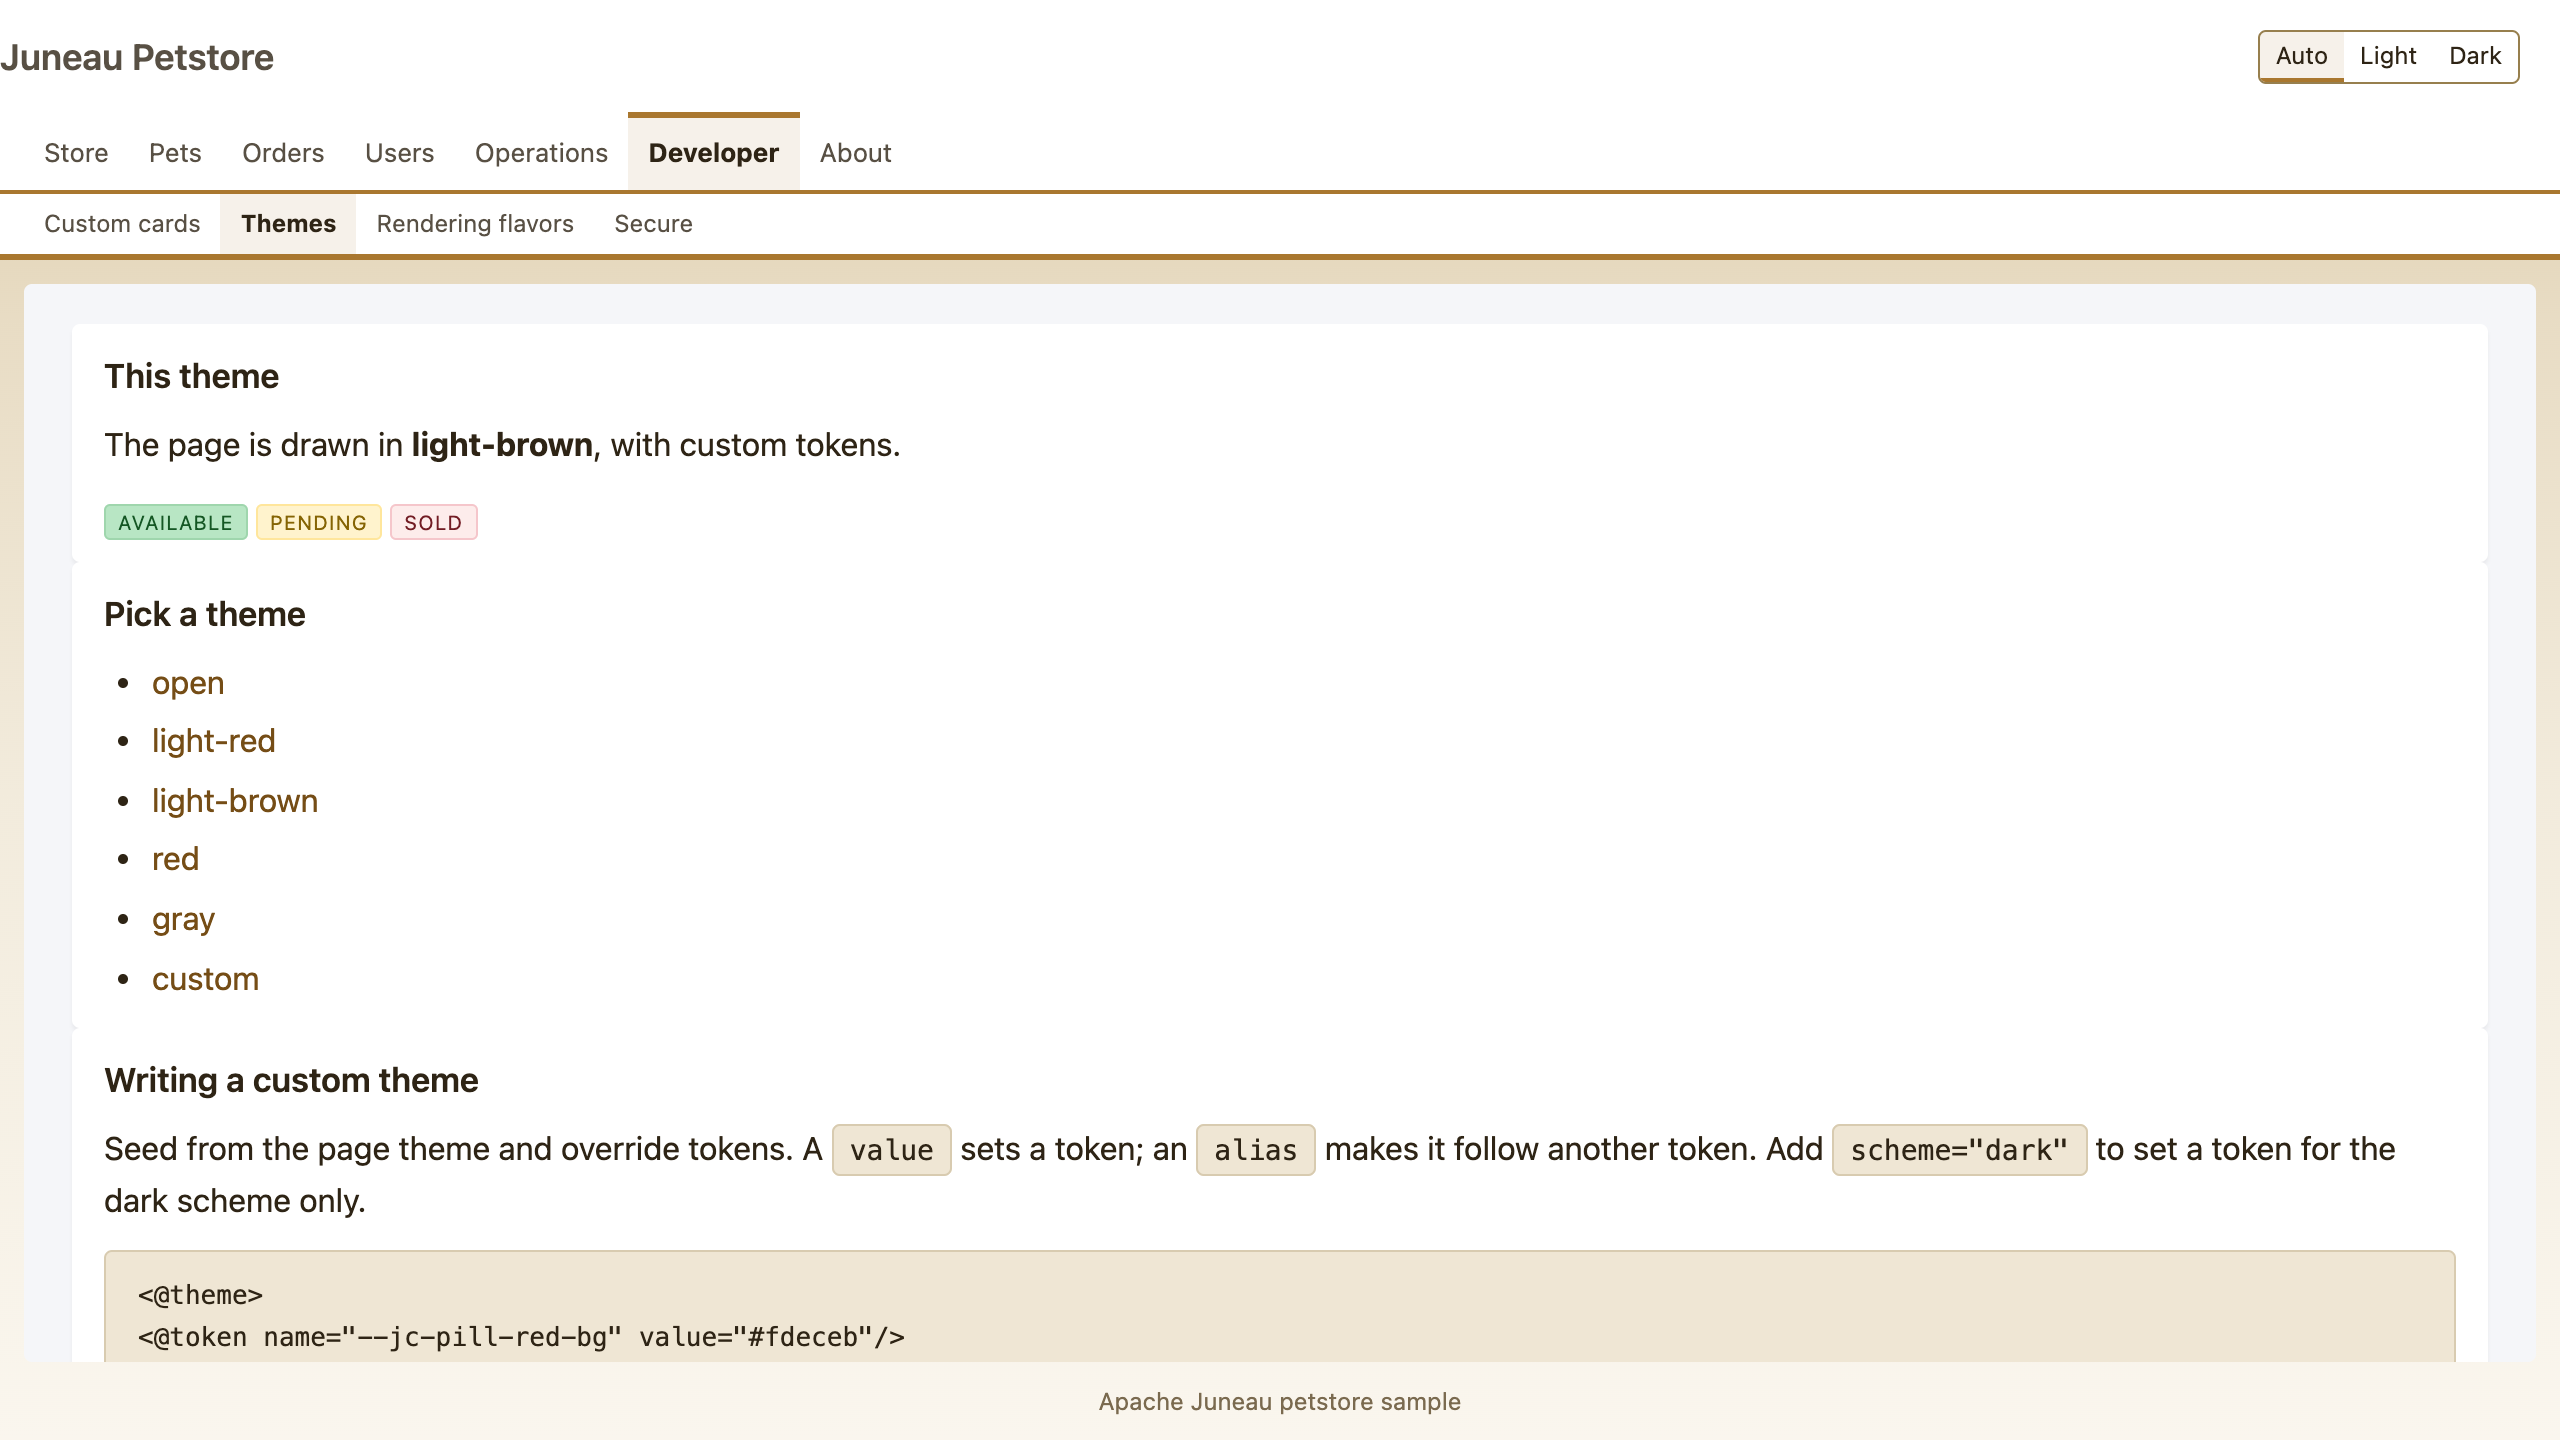
Task: Open the Pets tab
Action: click(175, 153)
